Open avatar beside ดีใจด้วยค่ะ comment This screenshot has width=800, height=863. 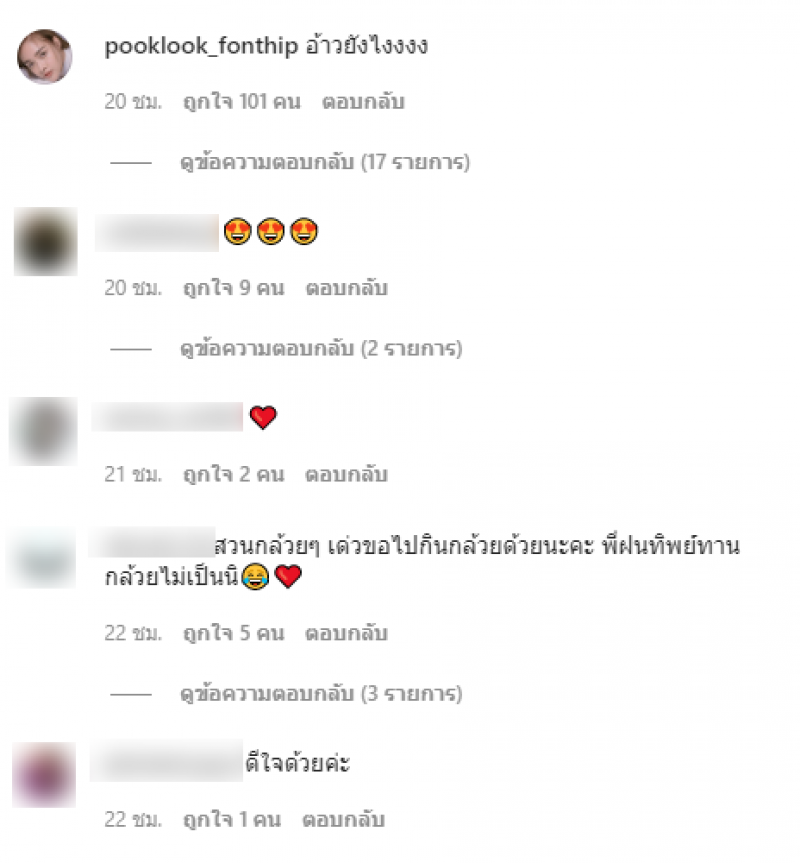click(x=44, y=775)
